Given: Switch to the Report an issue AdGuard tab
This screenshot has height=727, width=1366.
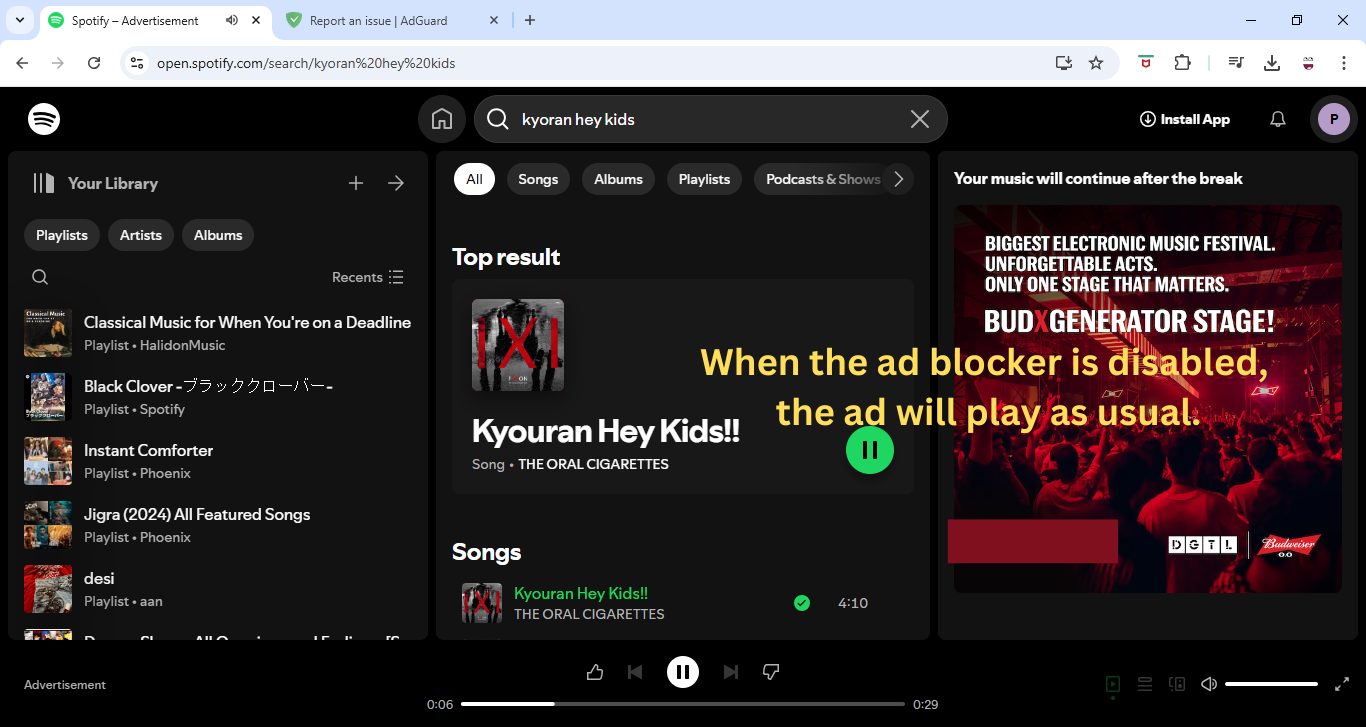Looking at the screenshot, I should tap(378, 20).
